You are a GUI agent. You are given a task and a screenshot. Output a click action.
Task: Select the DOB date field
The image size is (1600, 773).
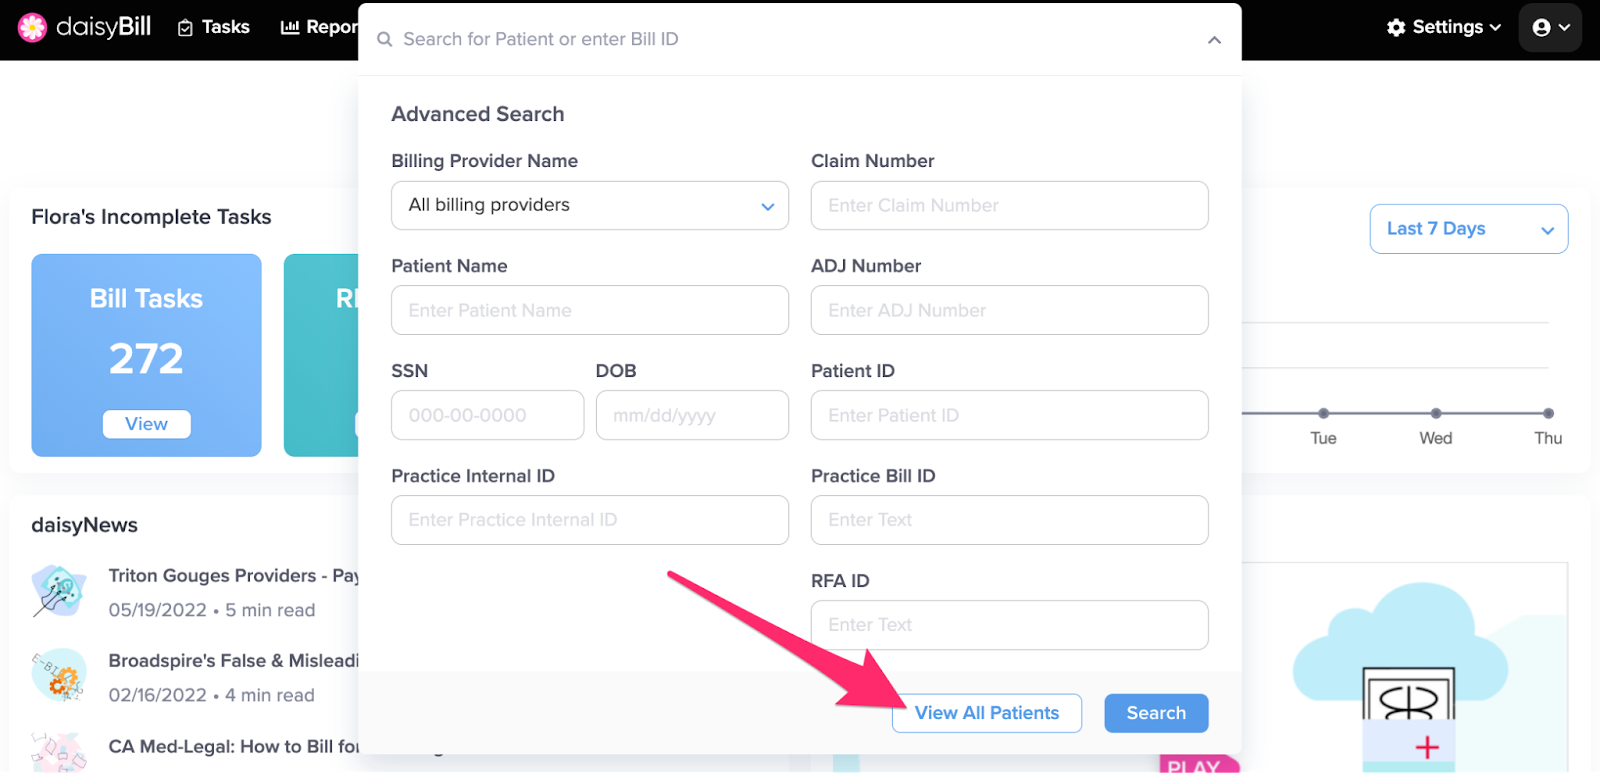[x=692, y=416]
